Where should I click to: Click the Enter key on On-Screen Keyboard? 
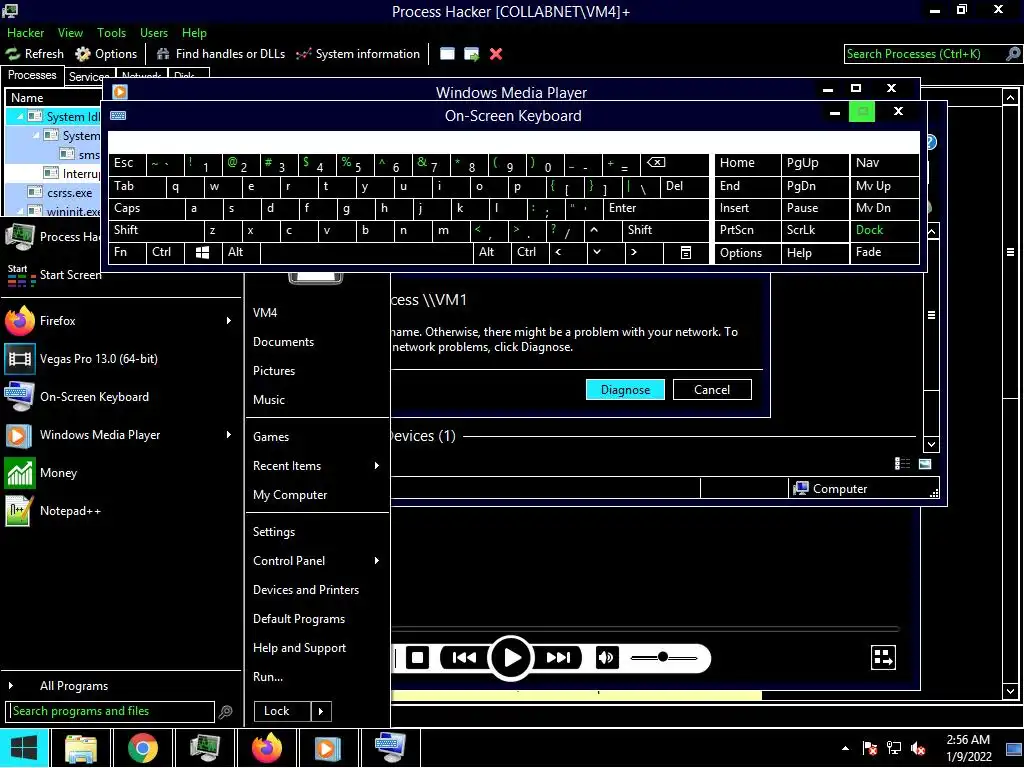coord(656,208)
